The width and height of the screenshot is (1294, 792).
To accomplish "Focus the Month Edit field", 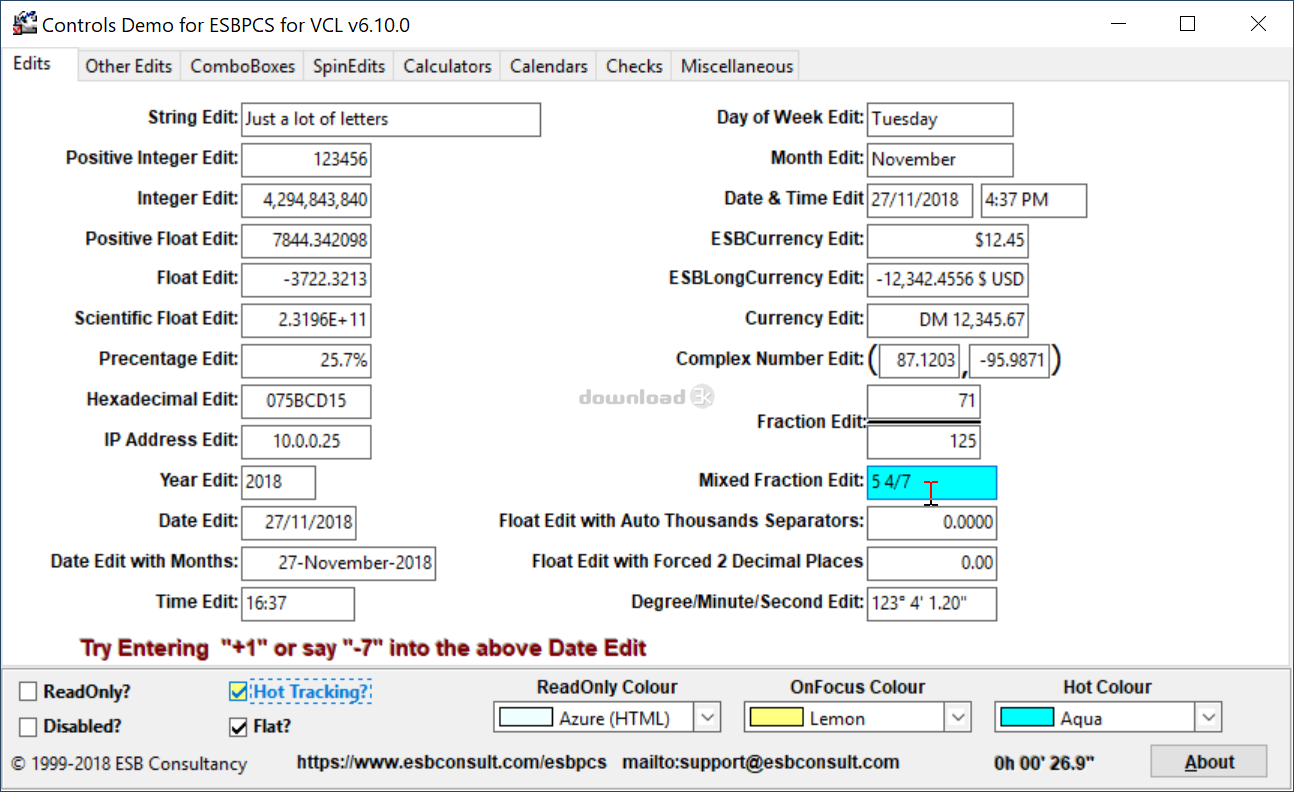I will (940, 159).
